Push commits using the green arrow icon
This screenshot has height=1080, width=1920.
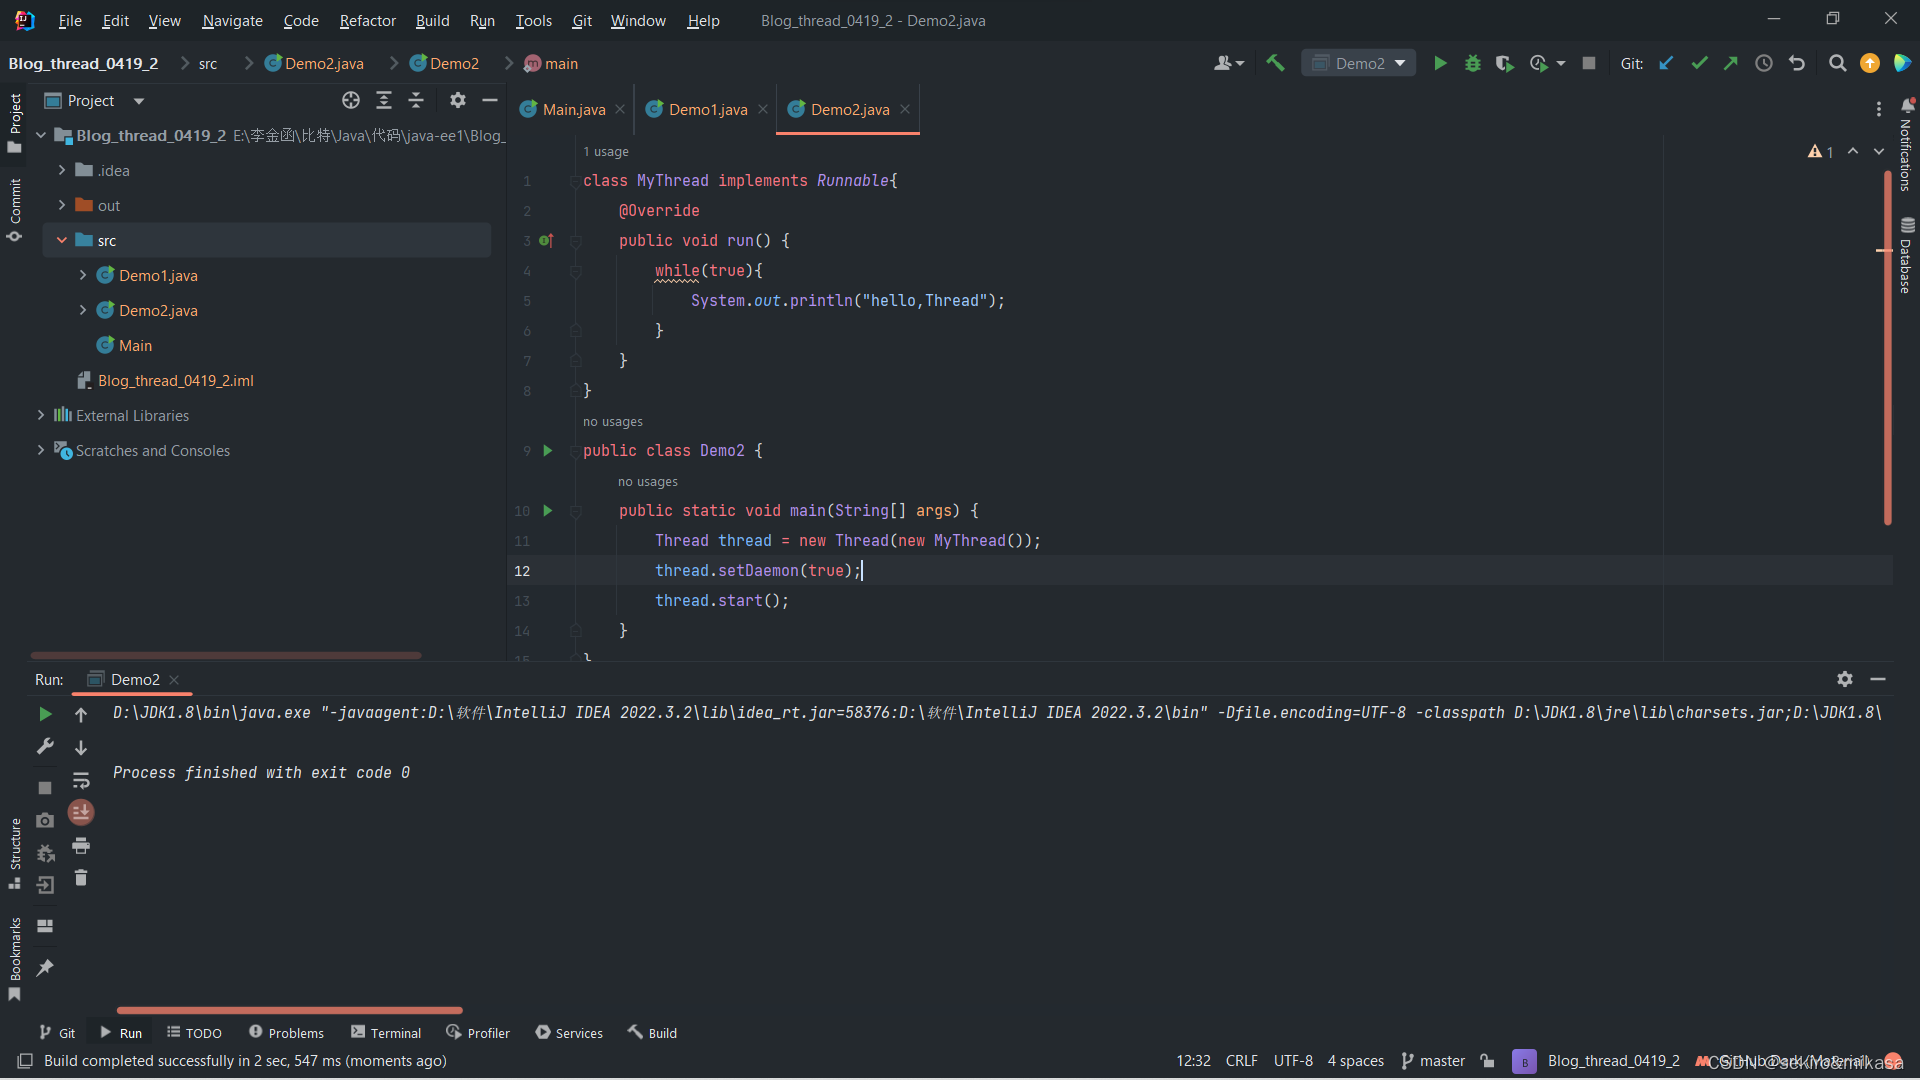point(1731,63)
